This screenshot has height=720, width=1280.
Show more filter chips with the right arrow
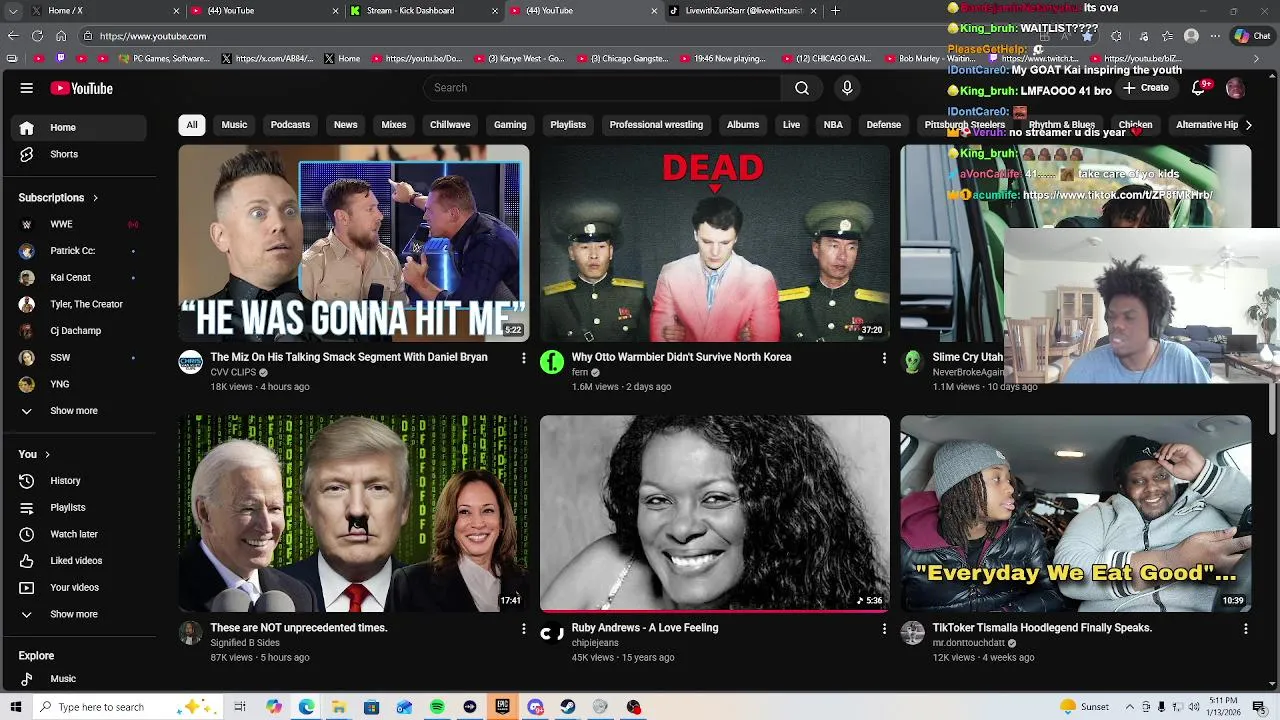(1247, 125)
